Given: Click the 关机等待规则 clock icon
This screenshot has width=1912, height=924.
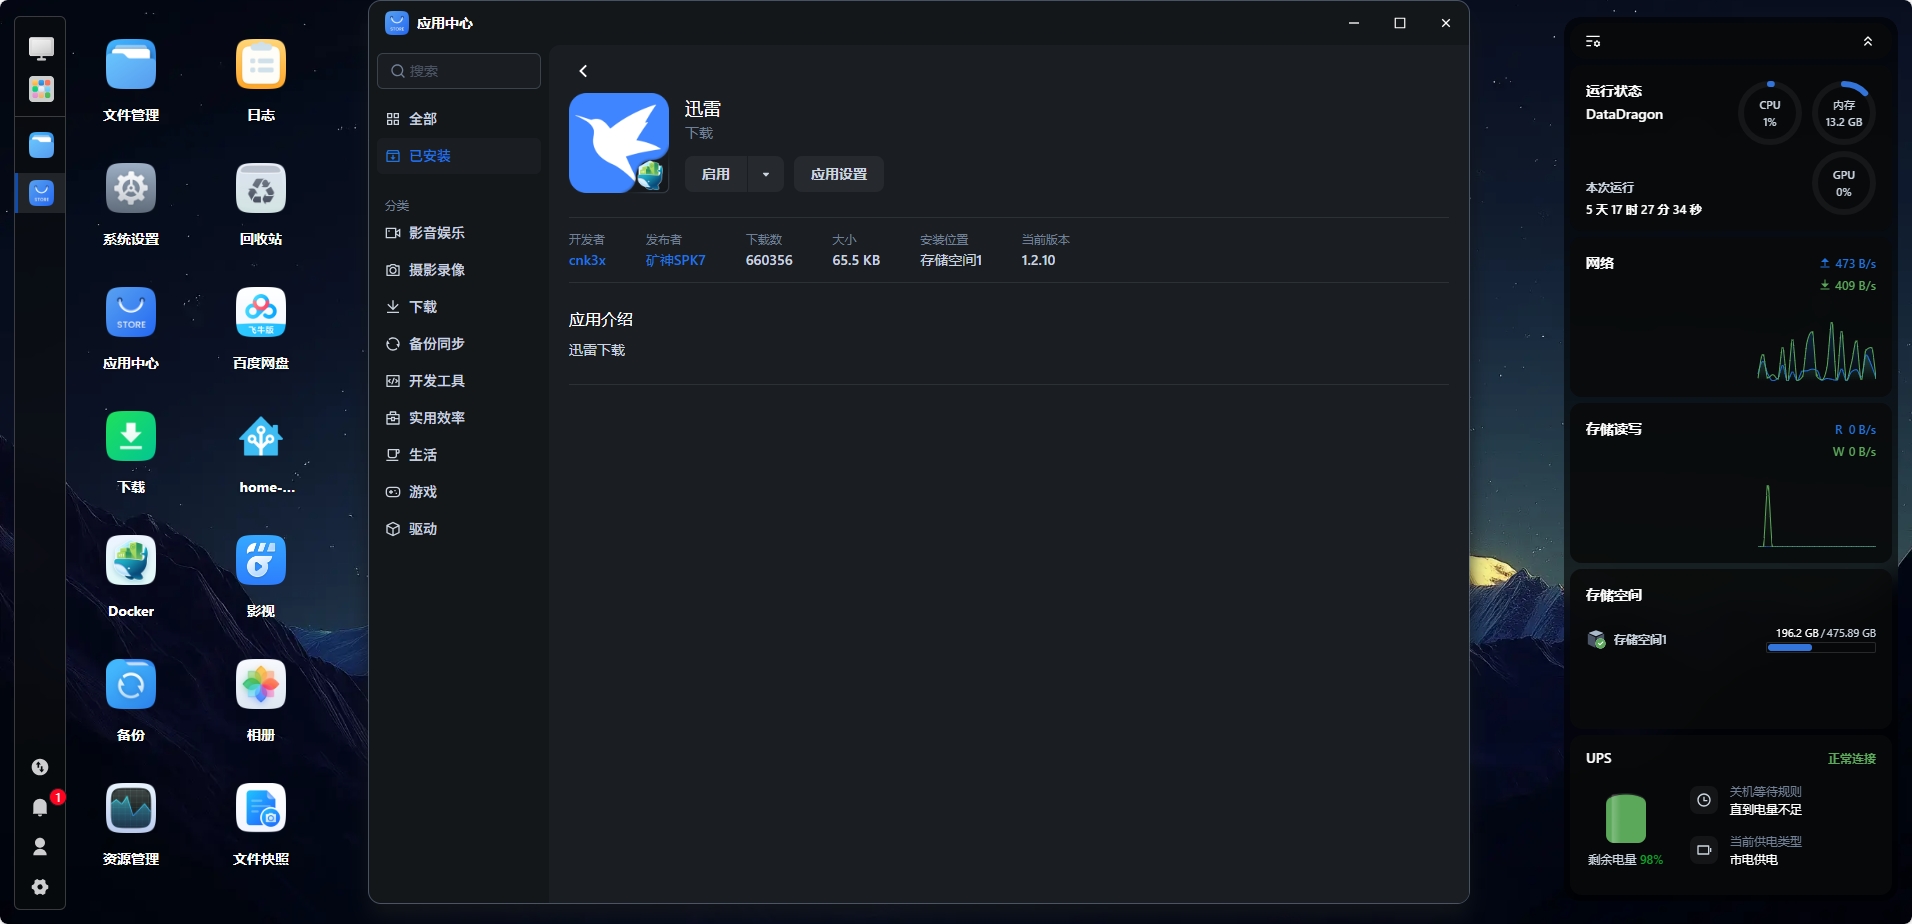Looking at the screenshot, I should (1704, 800).
